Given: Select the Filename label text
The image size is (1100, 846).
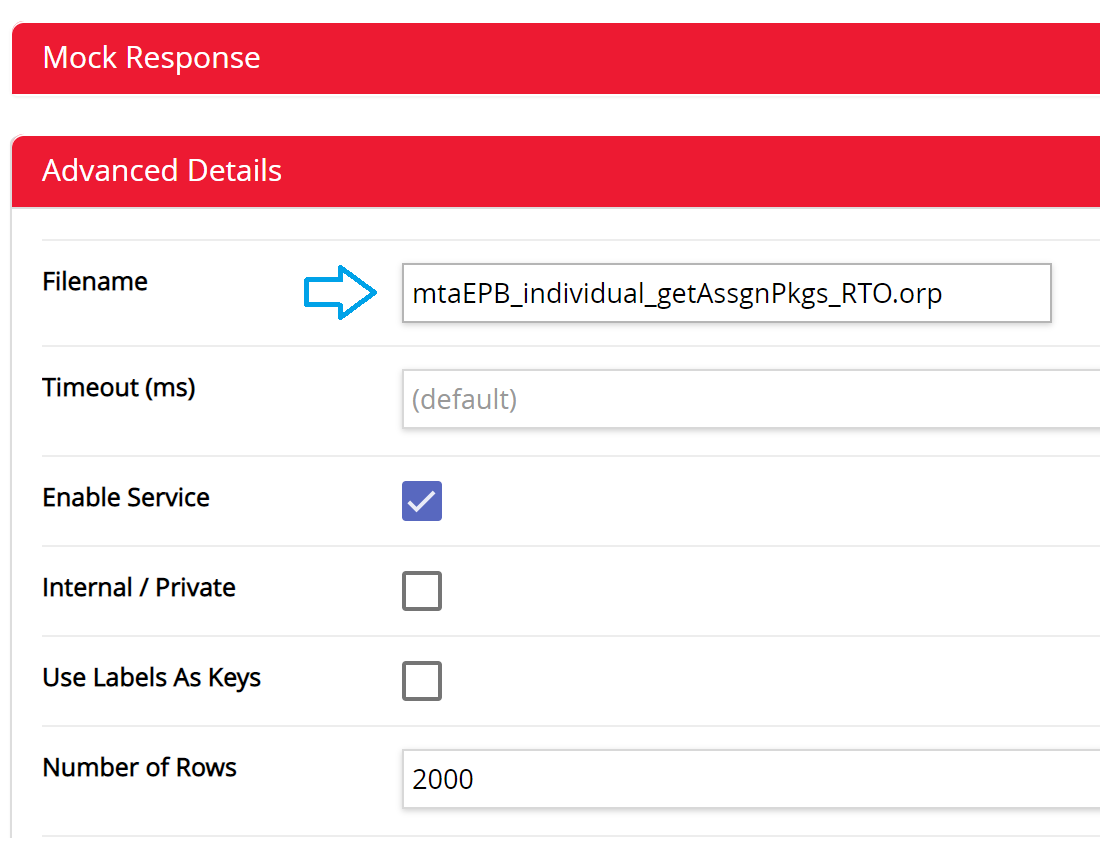Looking at the screenshot, I should pyautogui.click(x=95, y=281).
